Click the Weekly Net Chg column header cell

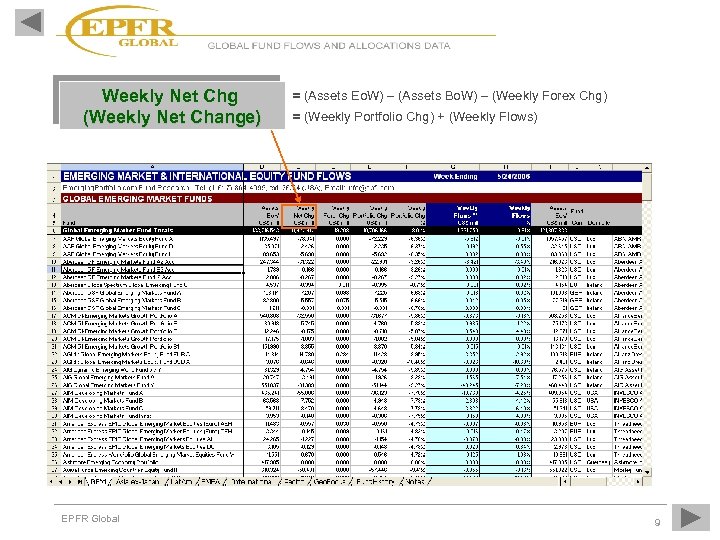point(298,215)
